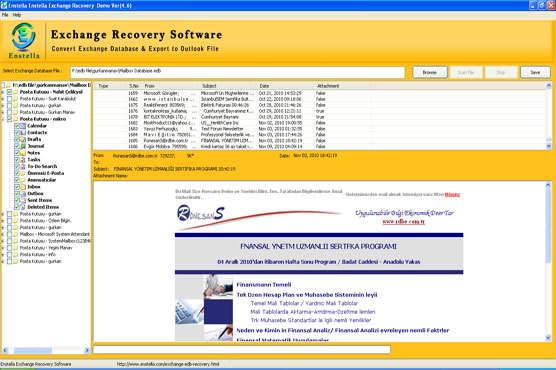Image resolution: width=556 pixels, height=370 pixels.
Task: Collapse the Posta Kutusu - mikro node
Action: [x=3, y=119]
